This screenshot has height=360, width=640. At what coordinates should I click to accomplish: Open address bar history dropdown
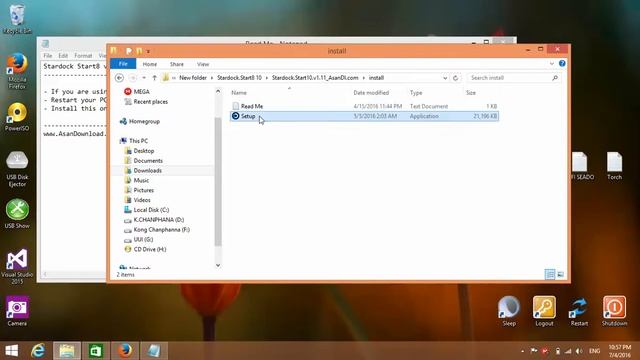(x=445, y=78)
